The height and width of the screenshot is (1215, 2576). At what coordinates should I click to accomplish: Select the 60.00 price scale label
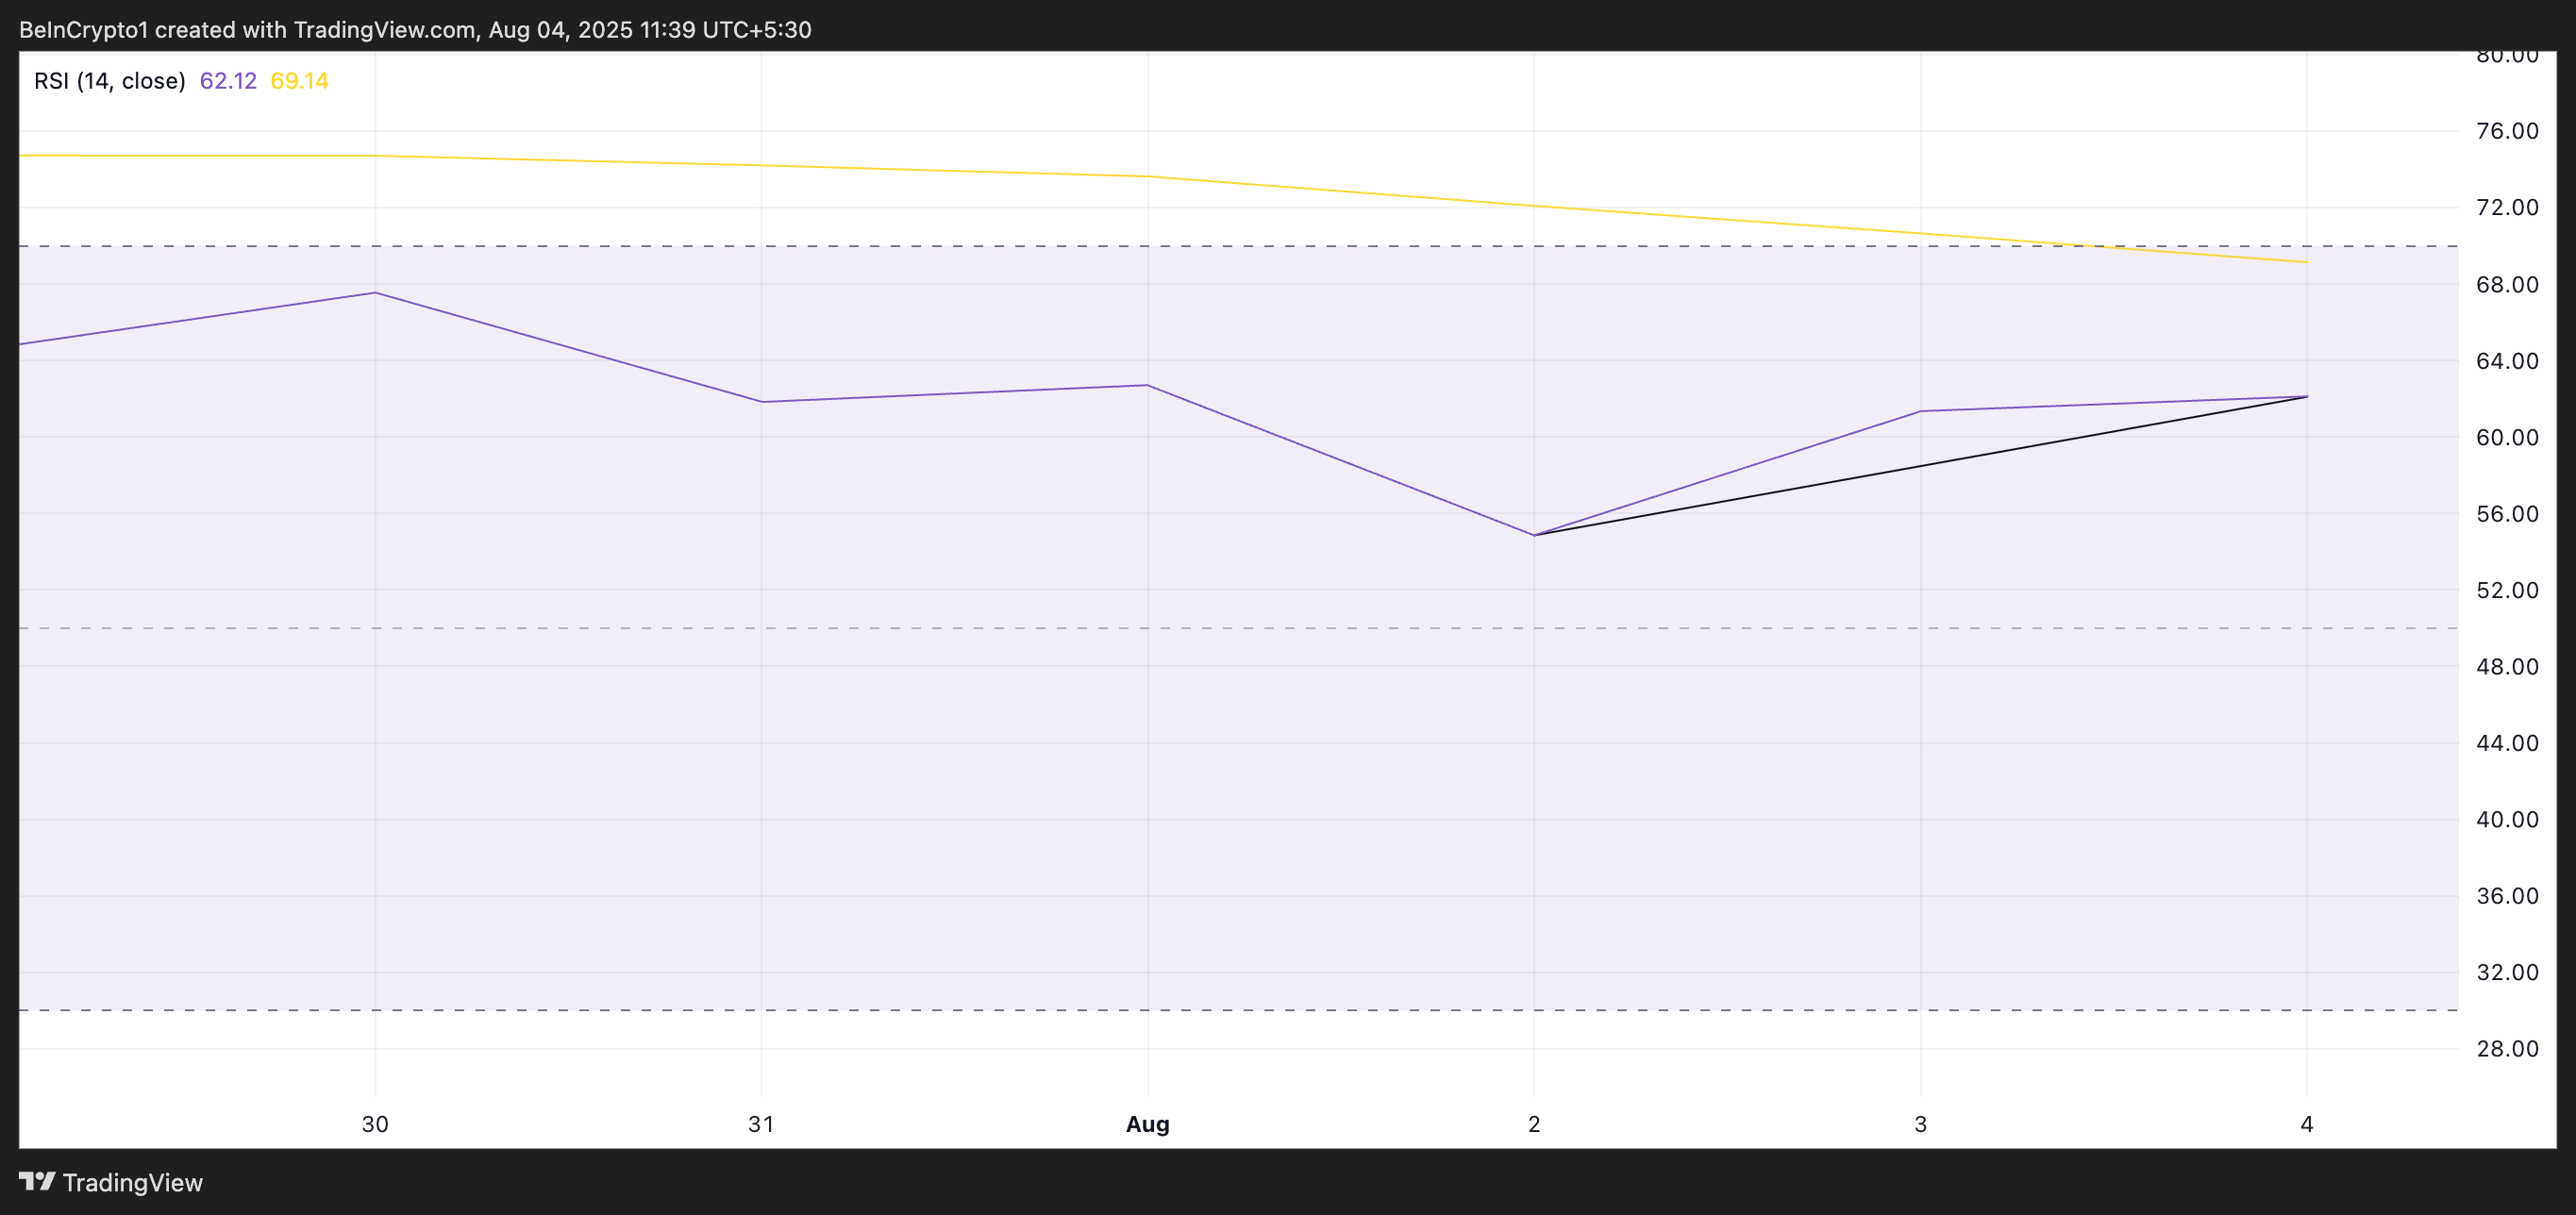[x=2509, y=437]
